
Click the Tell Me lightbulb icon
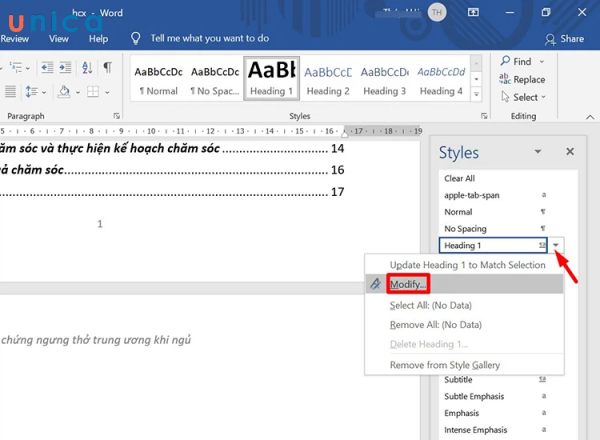[136, 38]
